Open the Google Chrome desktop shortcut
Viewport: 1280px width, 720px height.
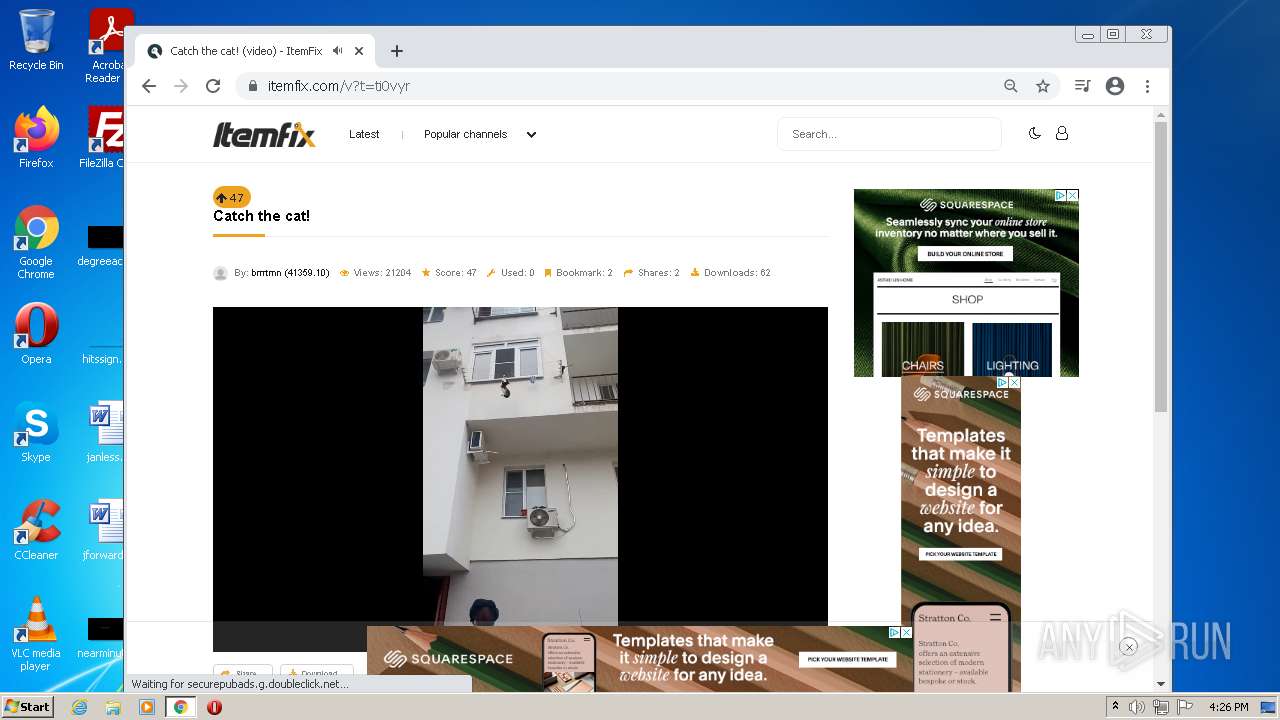coord(36,243)
